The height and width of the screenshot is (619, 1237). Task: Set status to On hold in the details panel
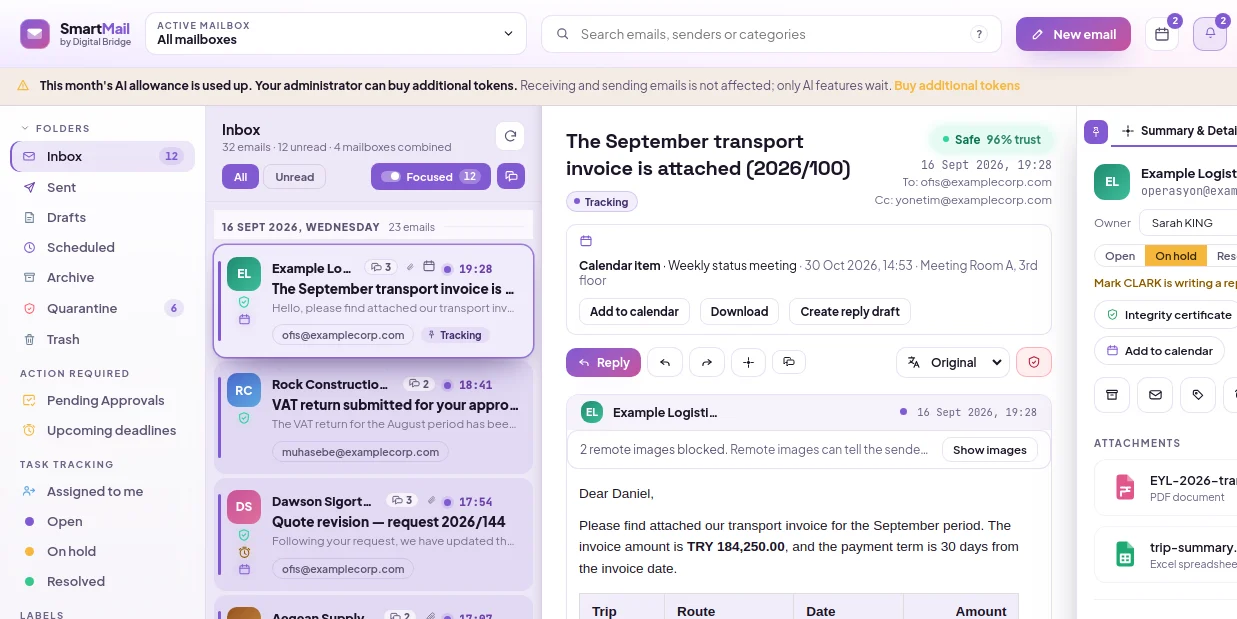[1176, 256]
